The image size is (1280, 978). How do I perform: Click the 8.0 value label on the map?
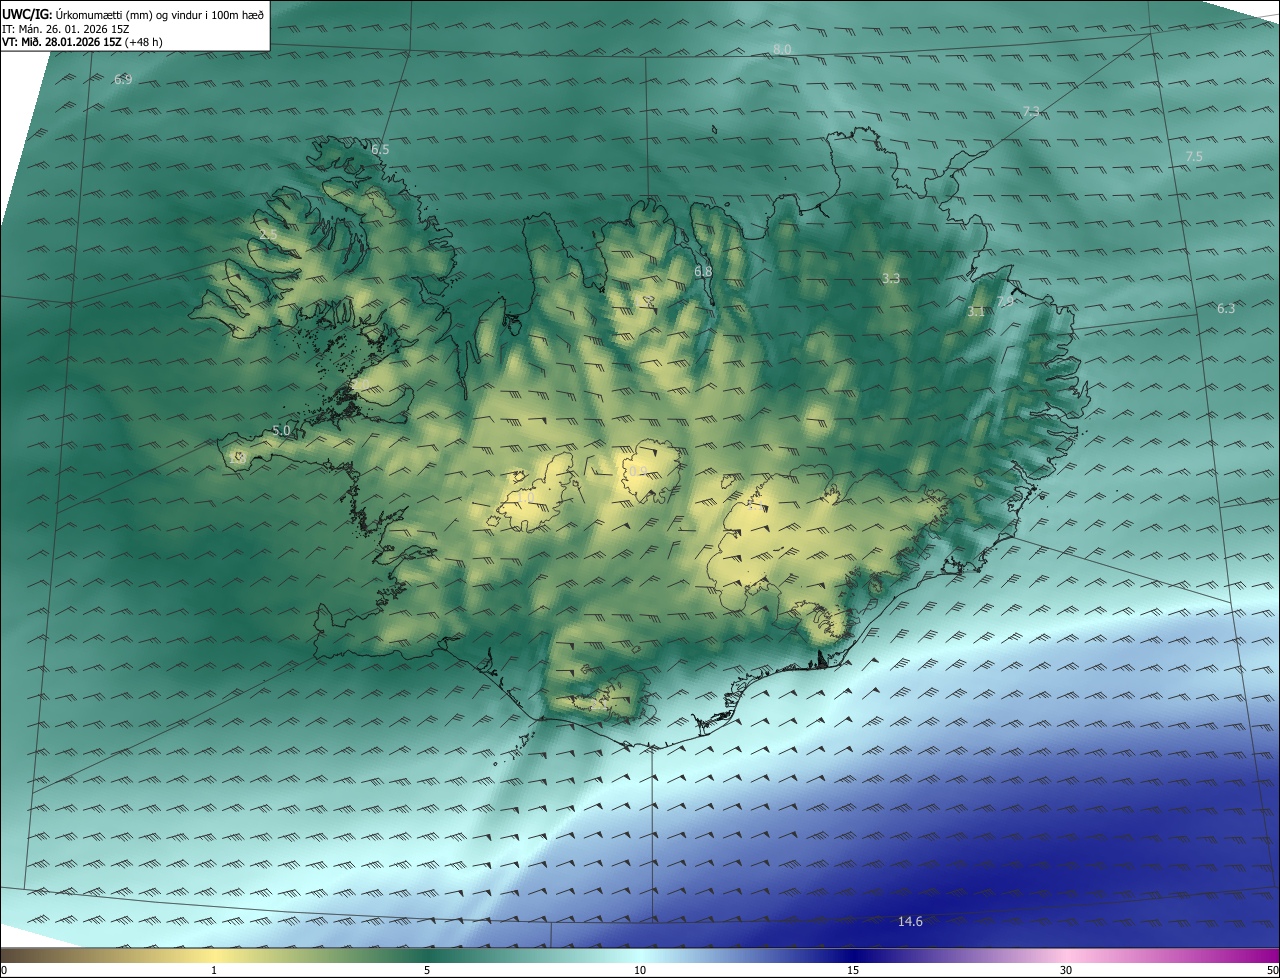coord(782,49)
